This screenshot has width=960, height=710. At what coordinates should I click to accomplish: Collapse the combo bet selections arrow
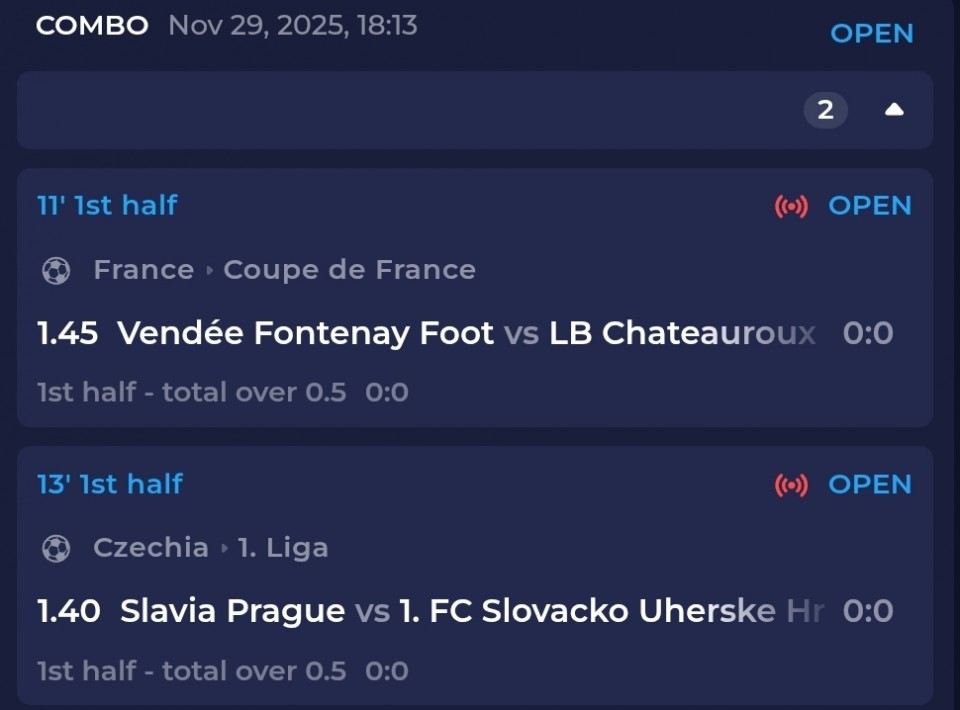(894, 110)
